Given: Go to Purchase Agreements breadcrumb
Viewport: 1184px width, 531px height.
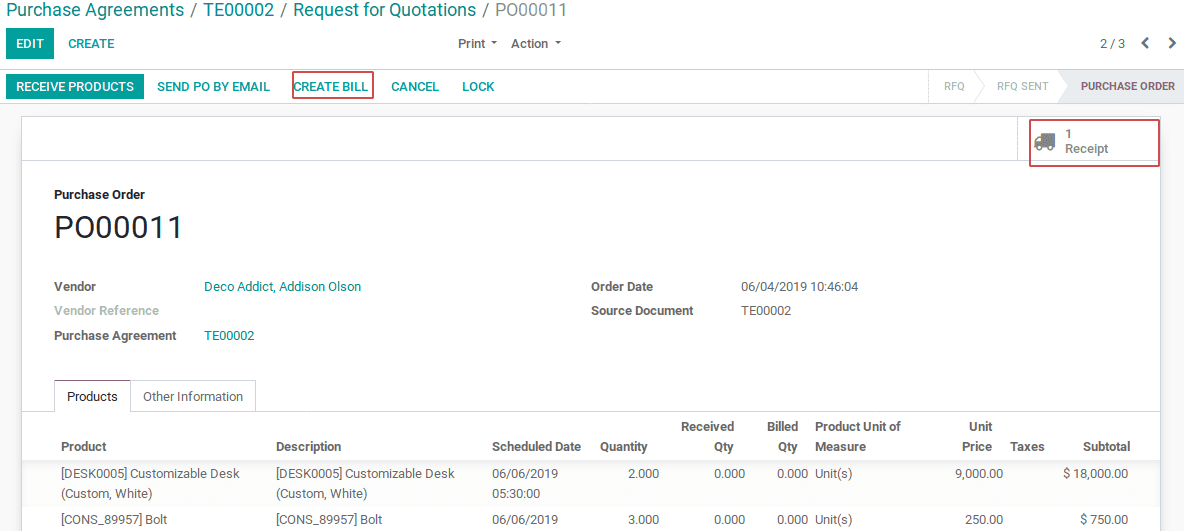Looking at the screenshot, I should click(x=95, y=10).
